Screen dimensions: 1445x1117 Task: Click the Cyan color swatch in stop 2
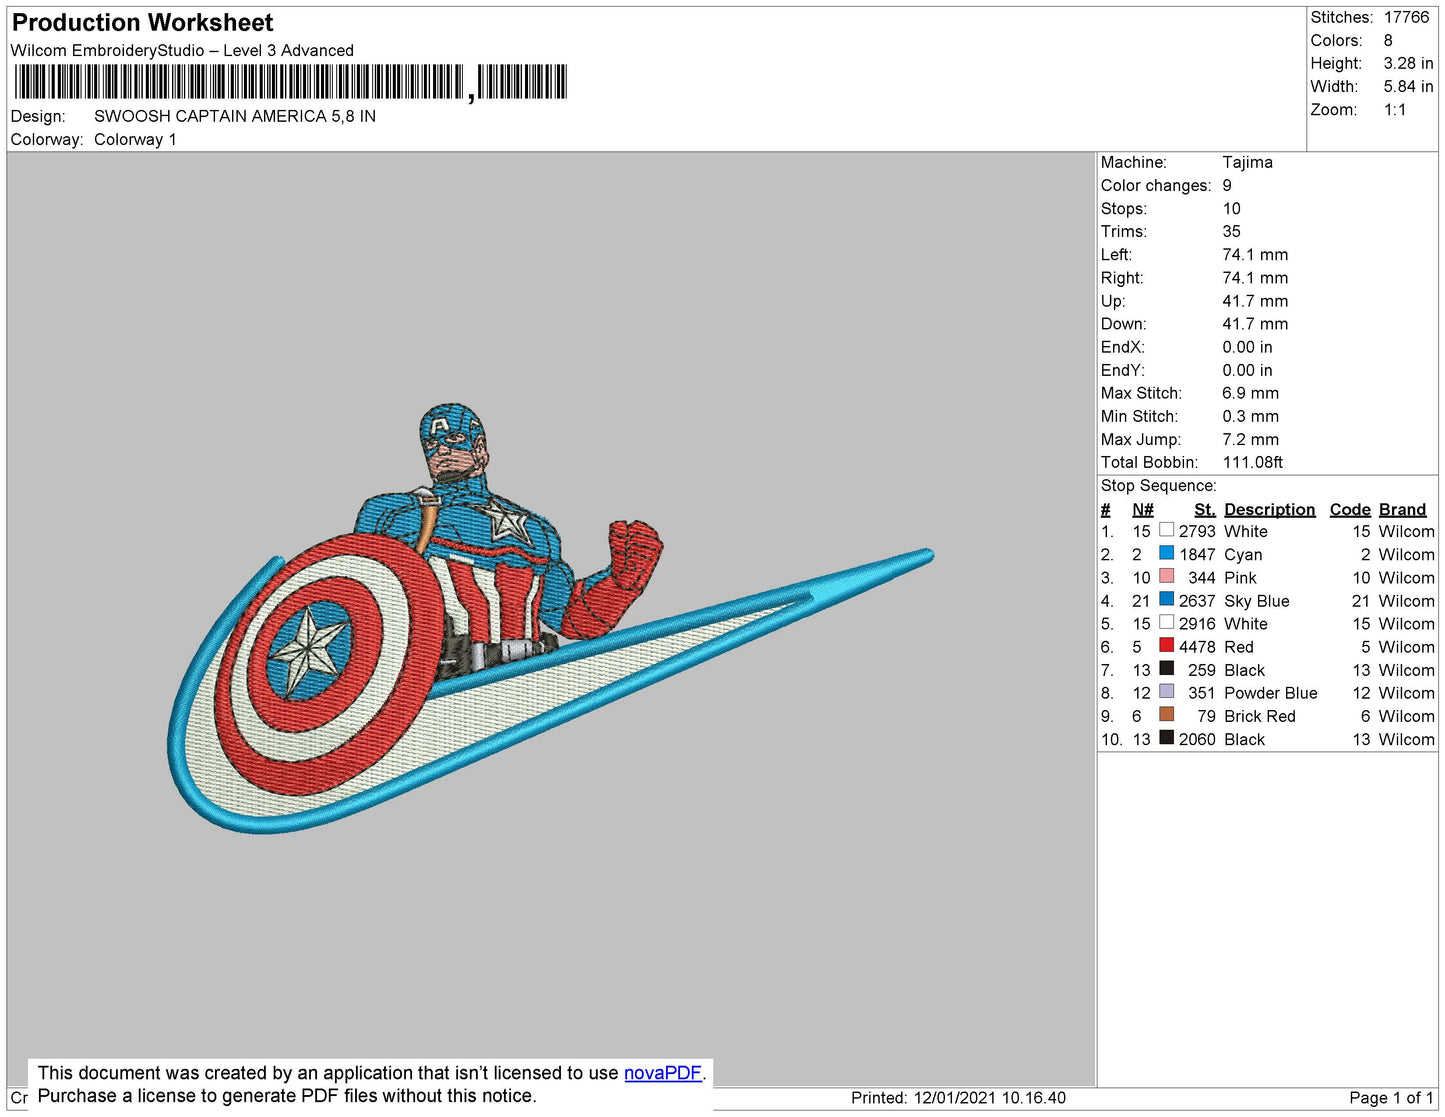(1166, 553)
